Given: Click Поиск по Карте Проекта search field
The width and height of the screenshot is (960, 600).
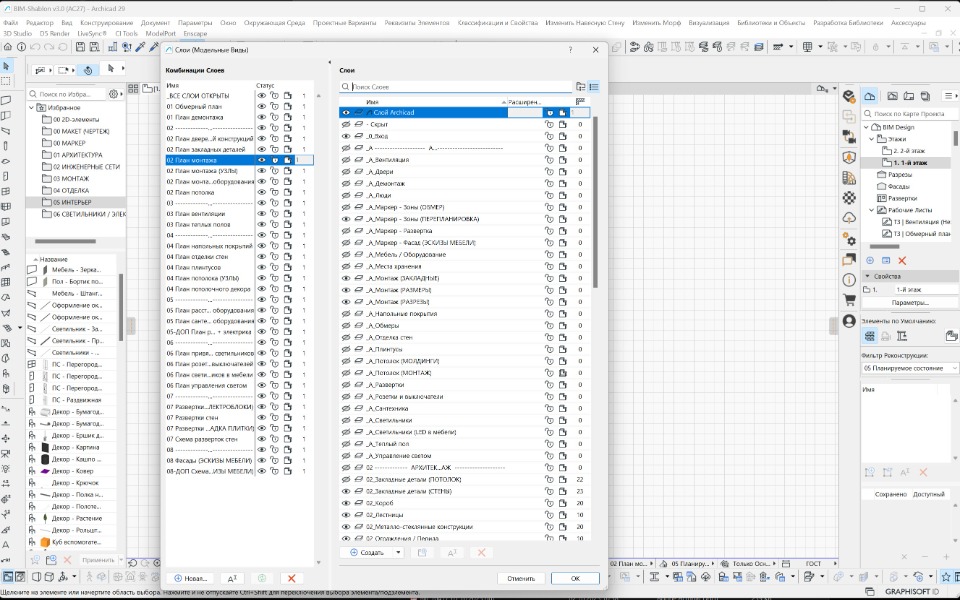Looking at the screenshot, I should pos(910,114).
